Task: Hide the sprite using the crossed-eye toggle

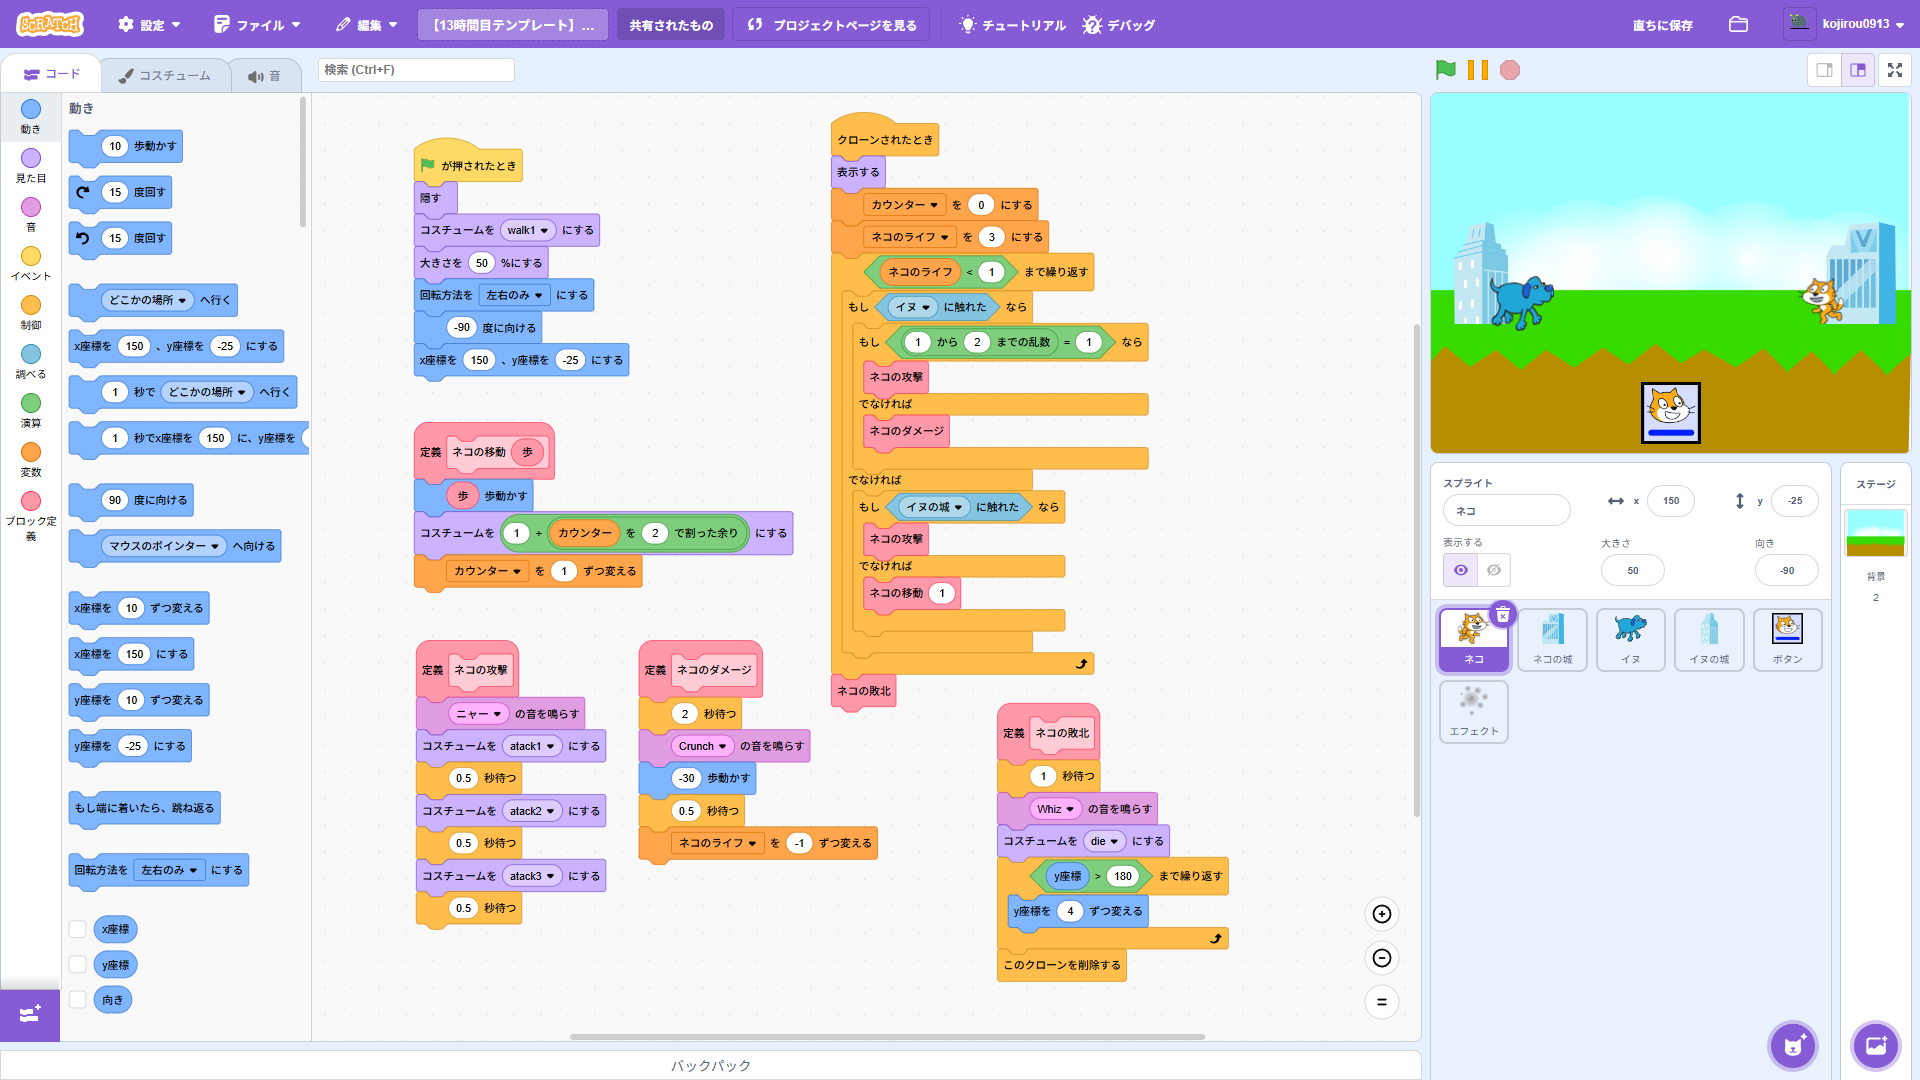Action: click(x=1493, y=570)
